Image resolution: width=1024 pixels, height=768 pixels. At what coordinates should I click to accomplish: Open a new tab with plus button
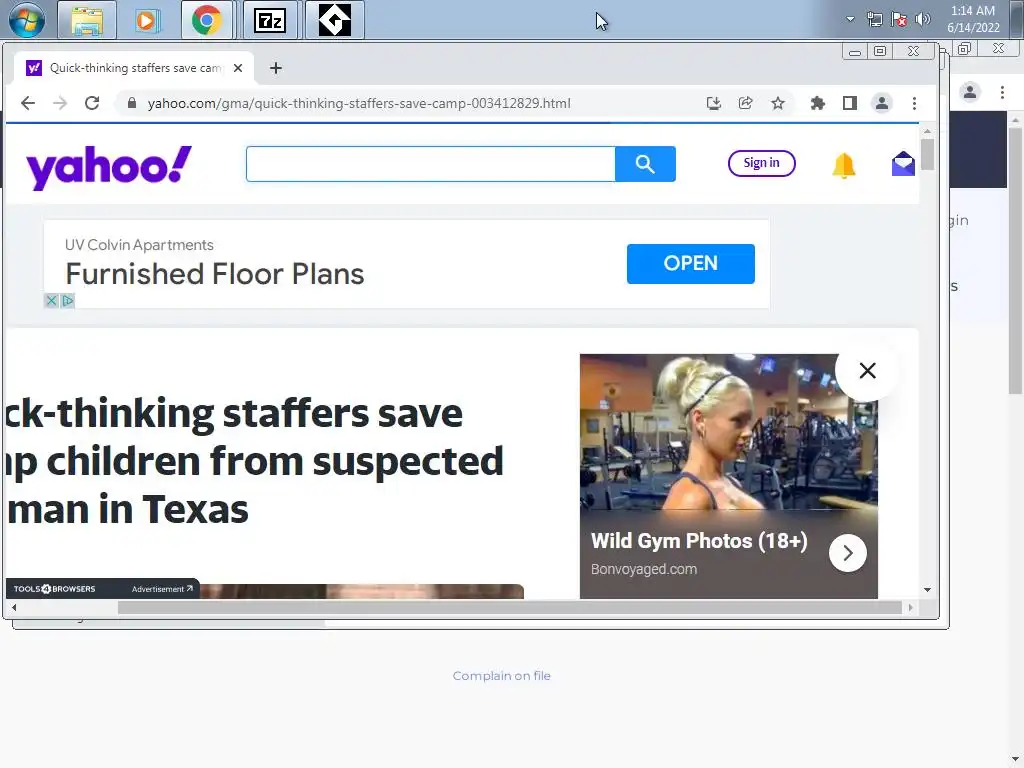(276, 68)
